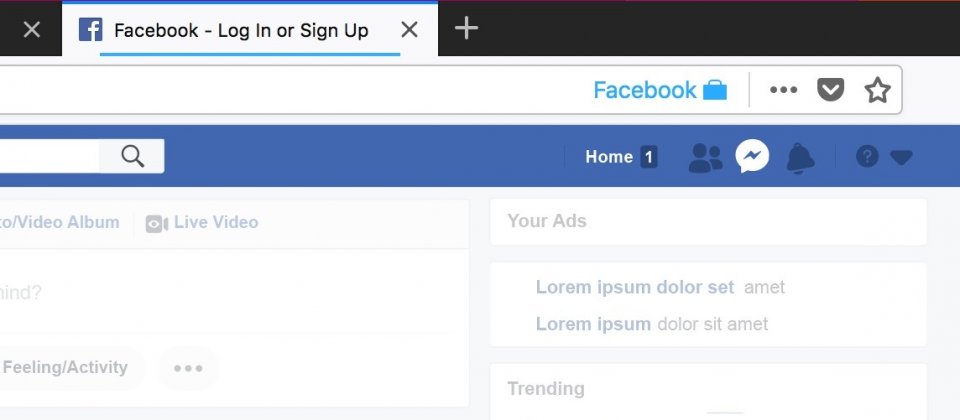Image resolution: width=960 pixels, height=420 pixels.
Task: Open a new browser tab
Action: click(x=466, y=29)
